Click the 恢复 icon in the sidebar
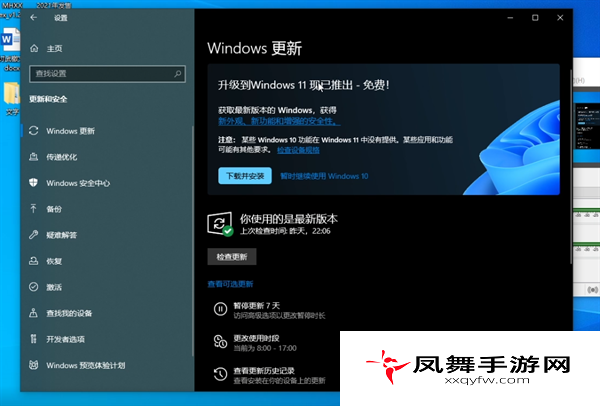The width and height of the screenshot is (600, 406). click(x=34, y=261)
